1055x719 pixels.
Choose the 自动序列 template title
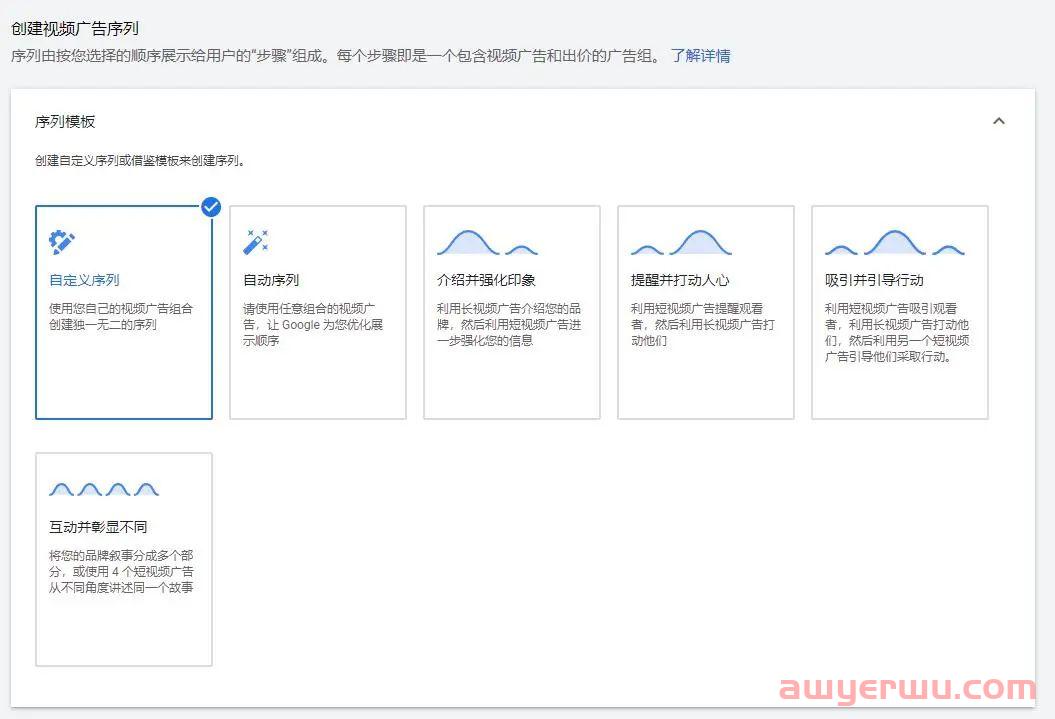[x=271, y=280]
